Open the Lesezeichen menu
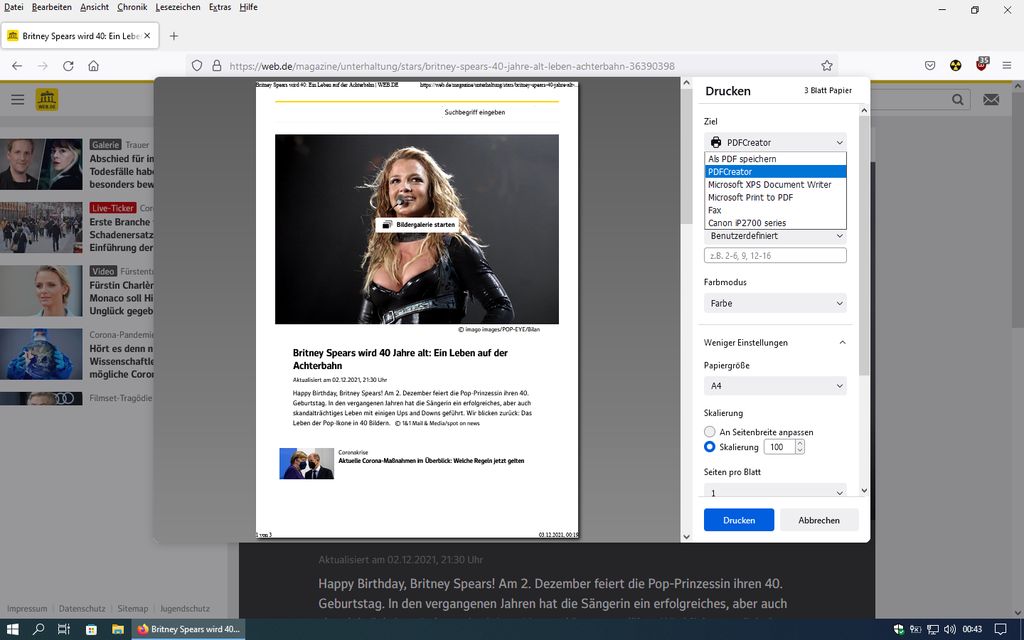The height and width of the screenshot is (640, 1024). pyautogui.click(x=175, y=7)
